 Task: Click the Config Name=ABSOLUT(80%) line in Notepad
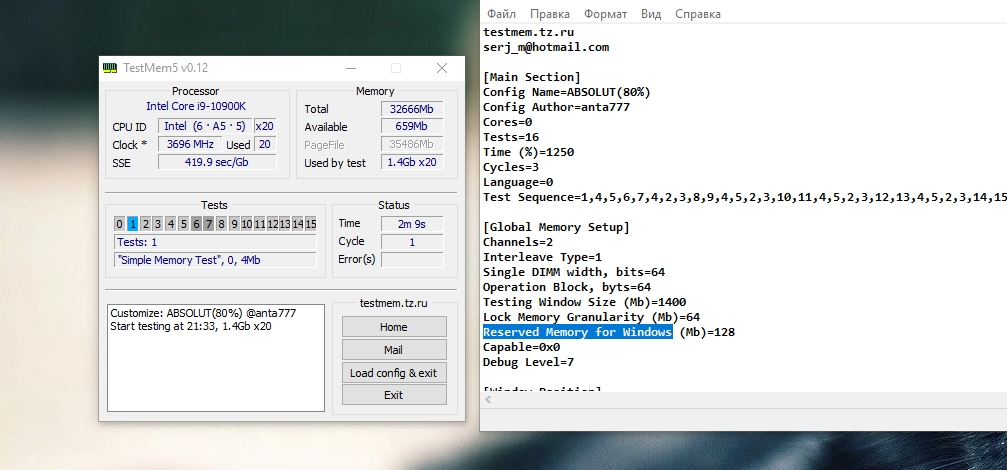(x=567, y=92)
